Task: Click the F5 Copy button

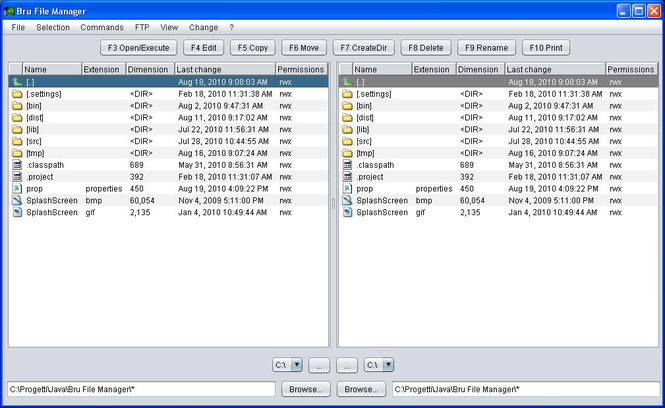Action: click(253, 48)
